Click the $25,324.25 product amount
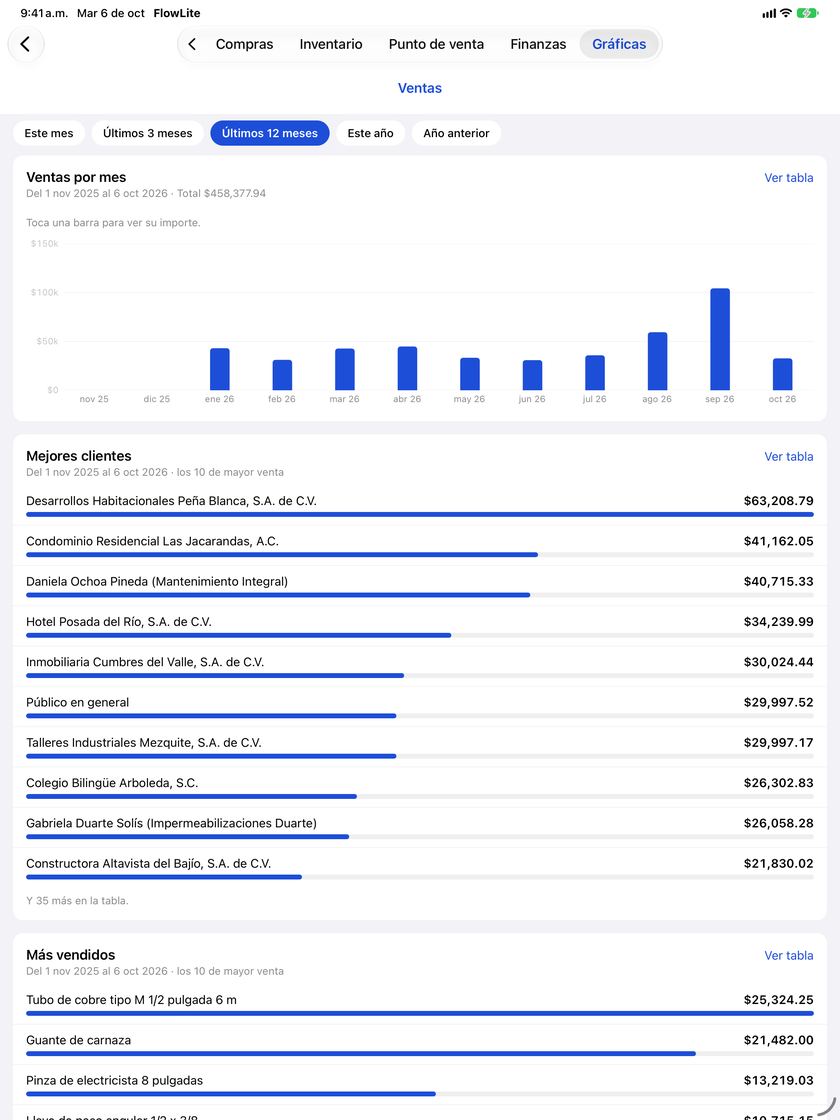Screen dimensions: 840x1120 click(x=779, y=1000)
